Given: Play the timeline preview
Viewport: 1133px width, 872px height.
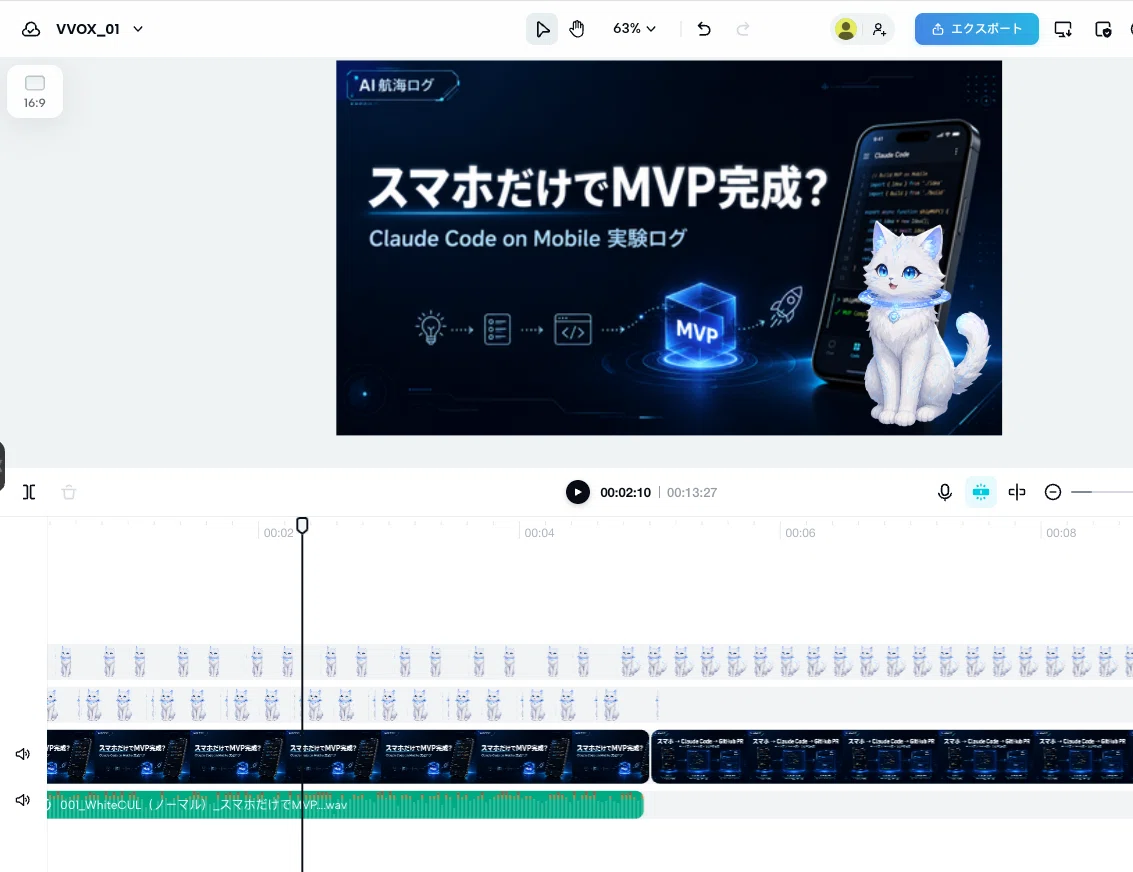Looking at the screenshot, I should [577, 492].
